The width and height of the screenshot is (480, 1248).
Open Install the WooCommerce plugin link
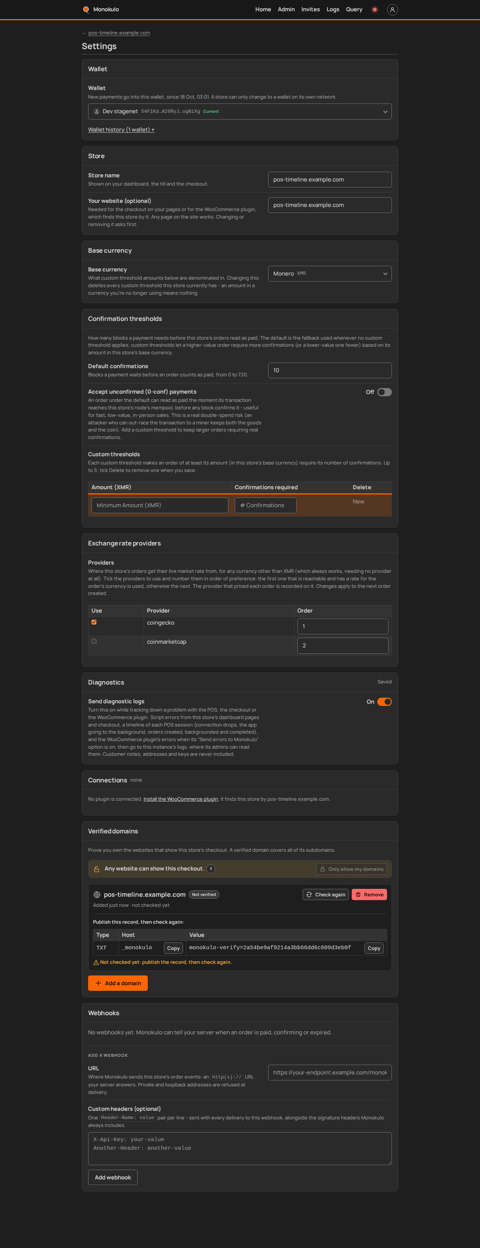181,799
